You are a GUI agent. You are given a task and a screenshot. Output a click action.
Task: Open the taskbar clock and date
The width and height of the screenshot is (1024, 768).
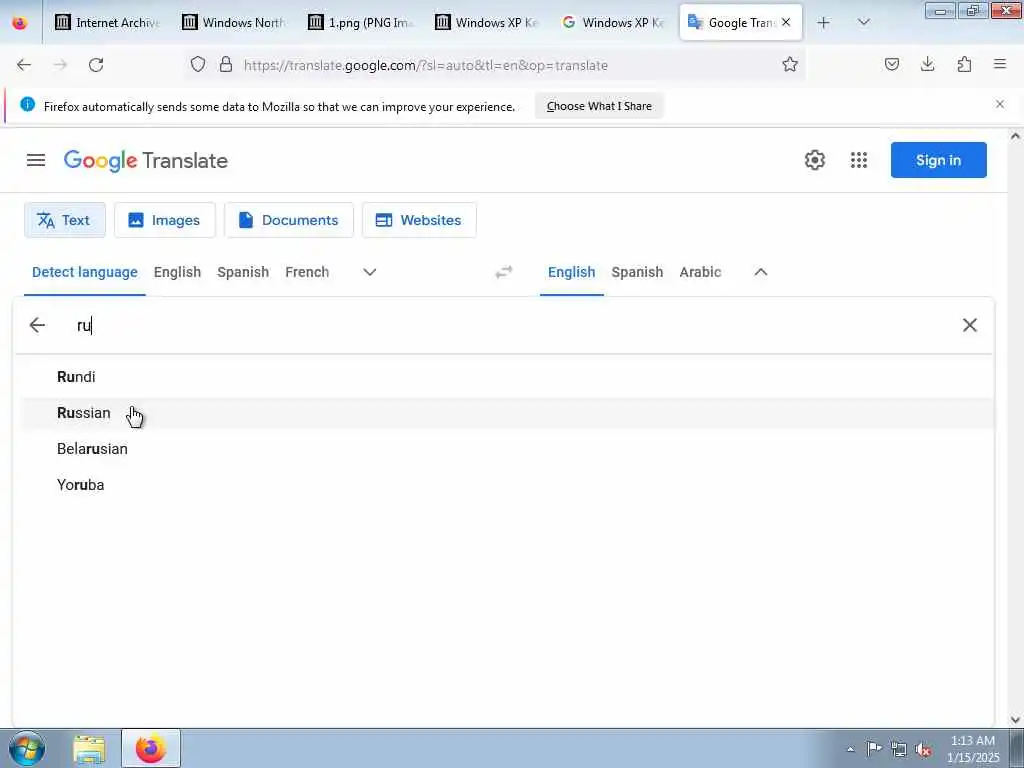[x=973, y=749]
